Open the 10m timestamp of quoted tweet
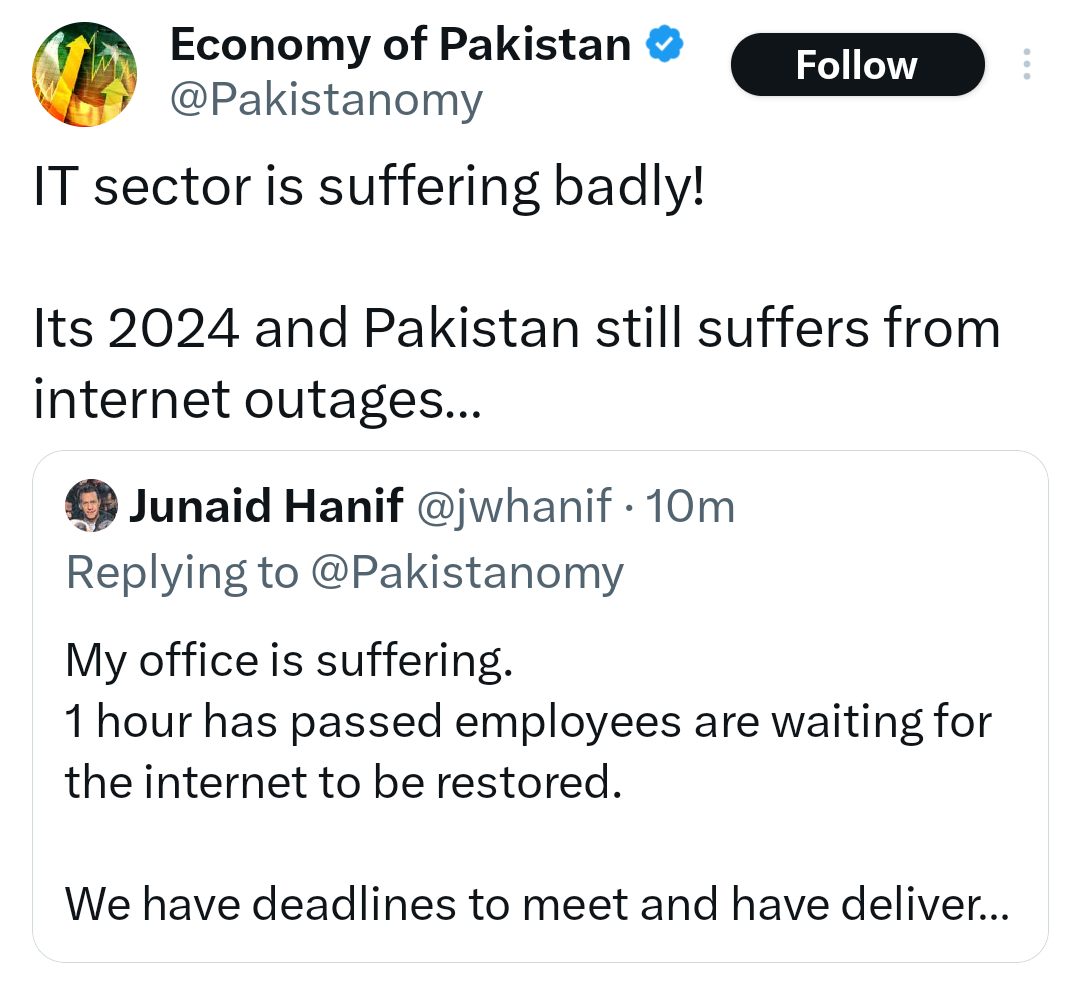Screen dimensions: 1080x993 (691, 507)
